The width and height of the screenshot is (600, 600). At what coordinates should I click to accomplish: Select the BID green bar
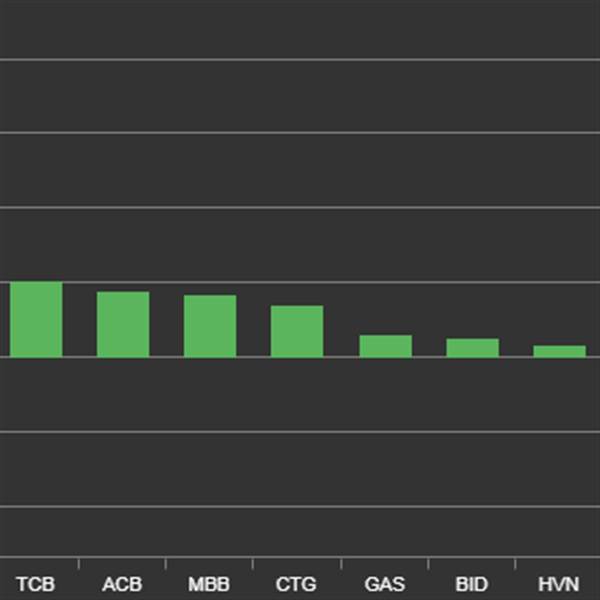click(473, 348)
